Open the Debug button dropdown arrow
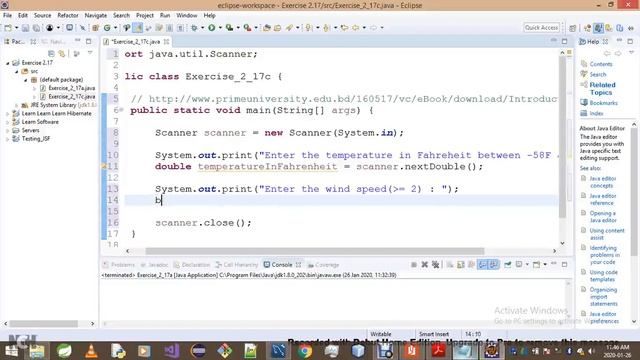Viewport: 640px width, 360px height. (x=202, y=28)
